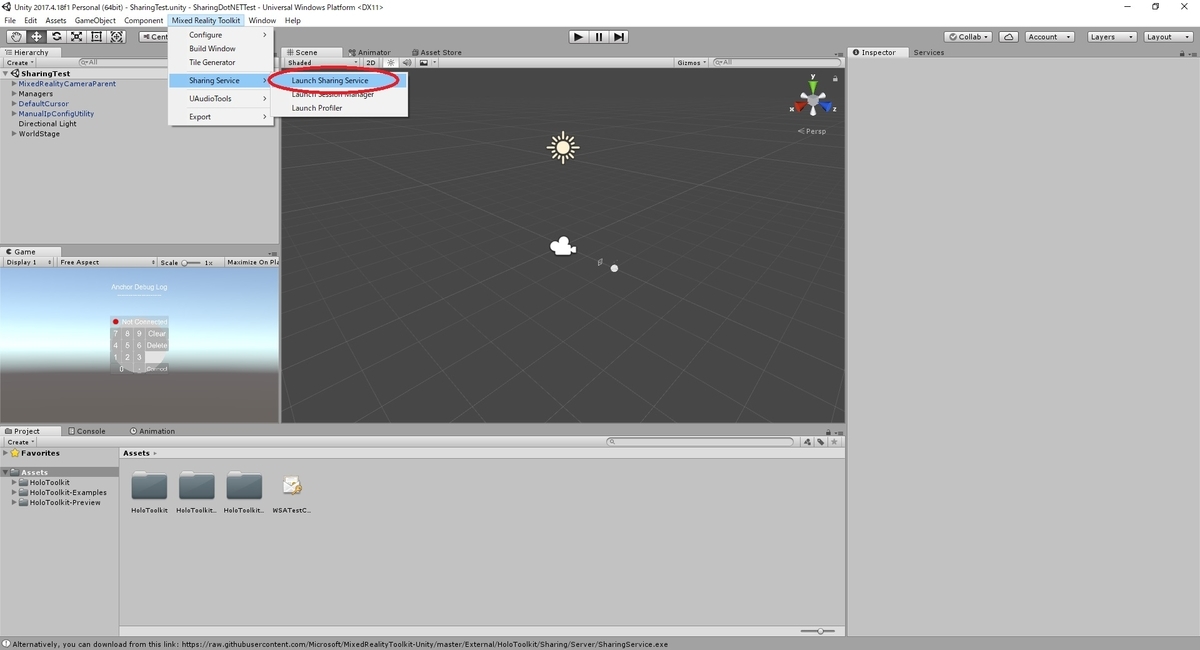Image resolution: width=1200 pixels, height=650 pixels.
Task: Switch to the Animation tab
Action: click(153, 431)
